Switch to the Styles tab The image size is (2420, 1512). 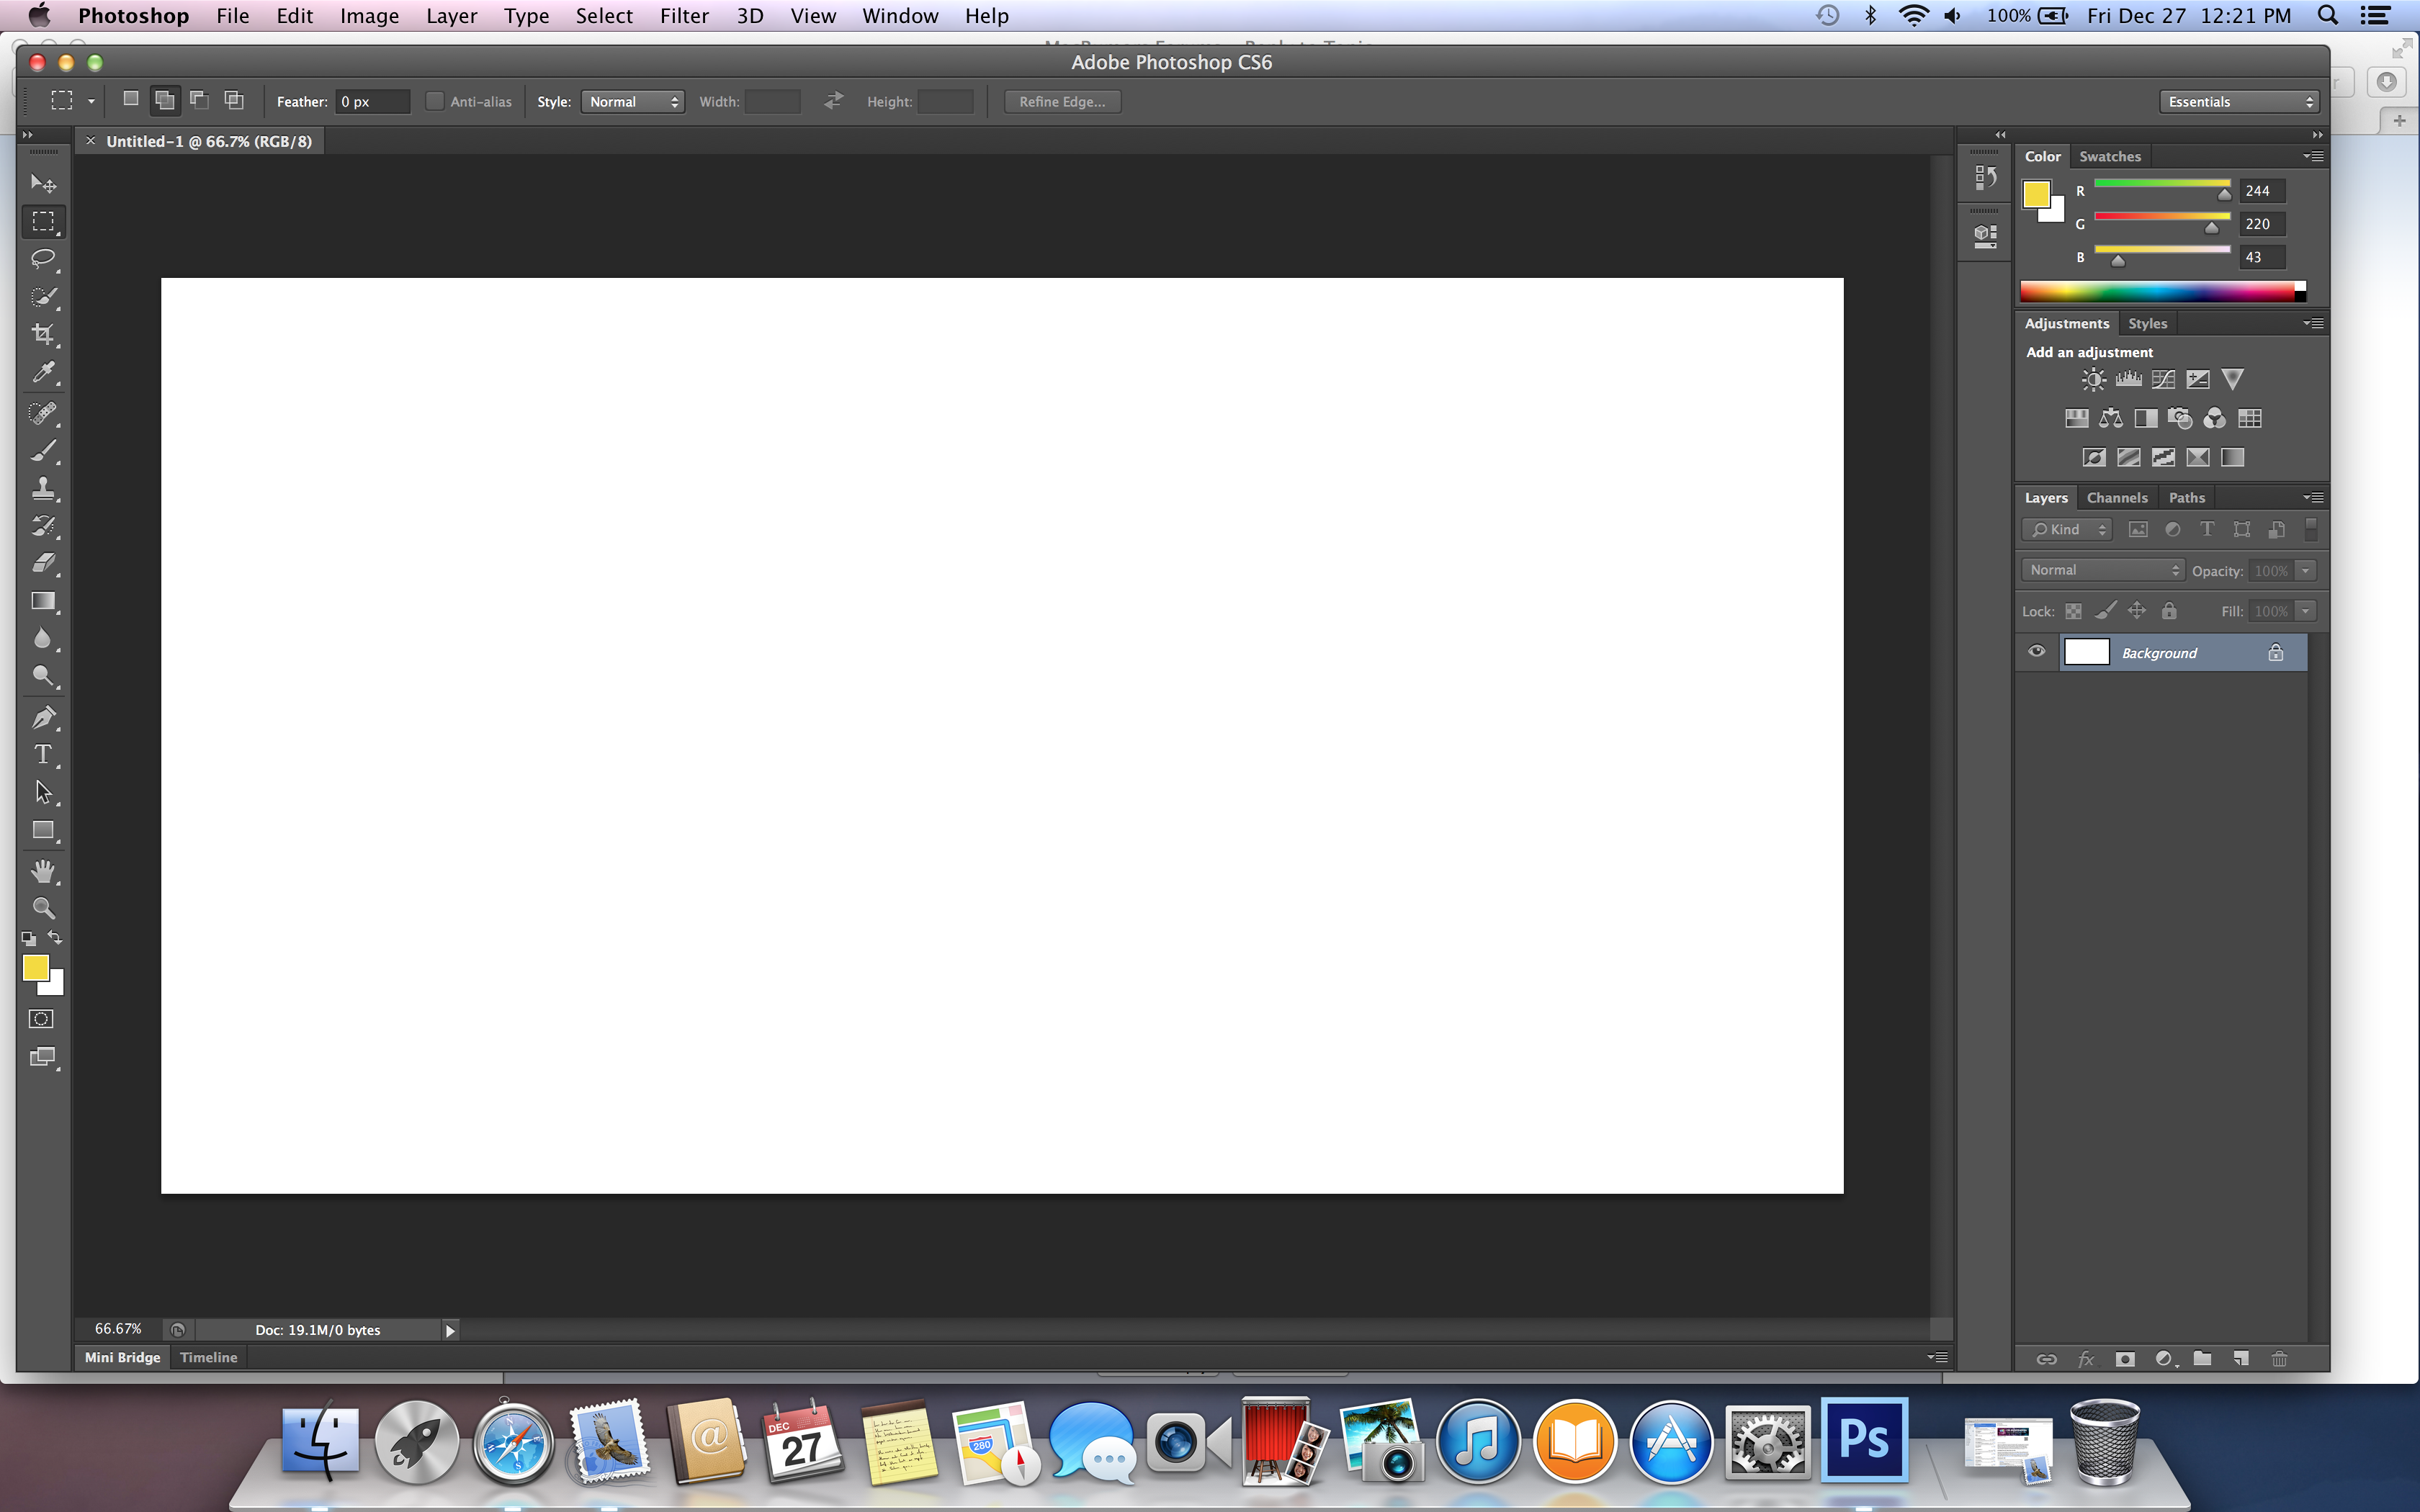point(2147,323)
